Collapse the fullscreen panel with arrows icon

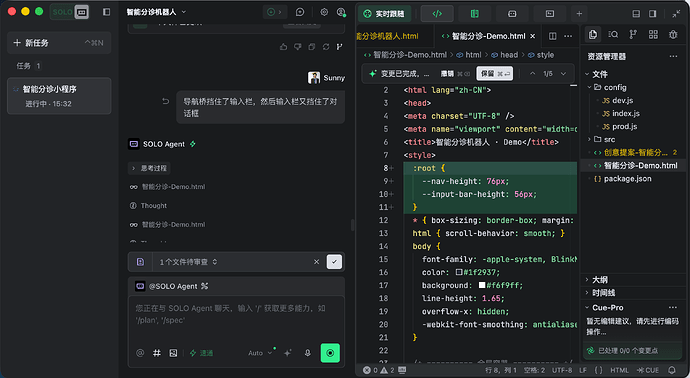tap(676, 14)
